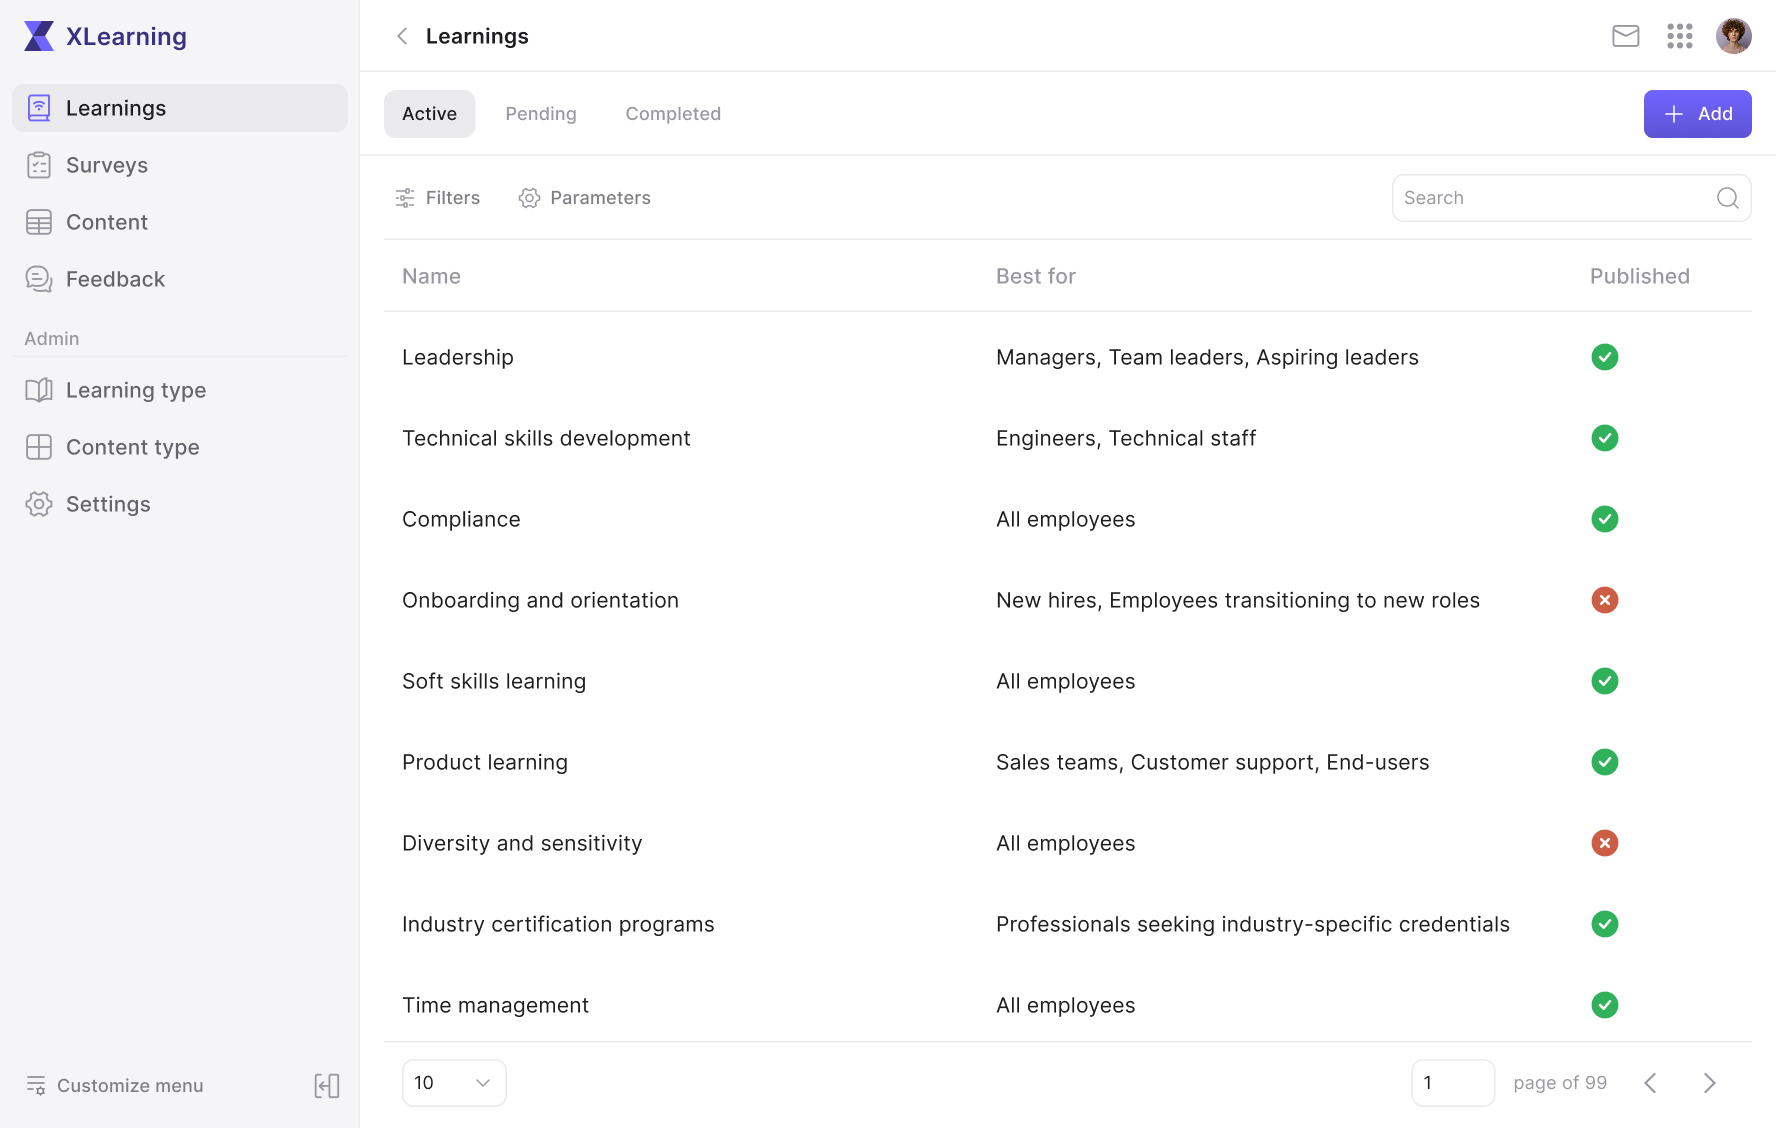Toggle unpublished status for Diversity and sensitivity
This screenshot has width=1776, height=1128.
pyautogui.click(x=1605, y=843)
